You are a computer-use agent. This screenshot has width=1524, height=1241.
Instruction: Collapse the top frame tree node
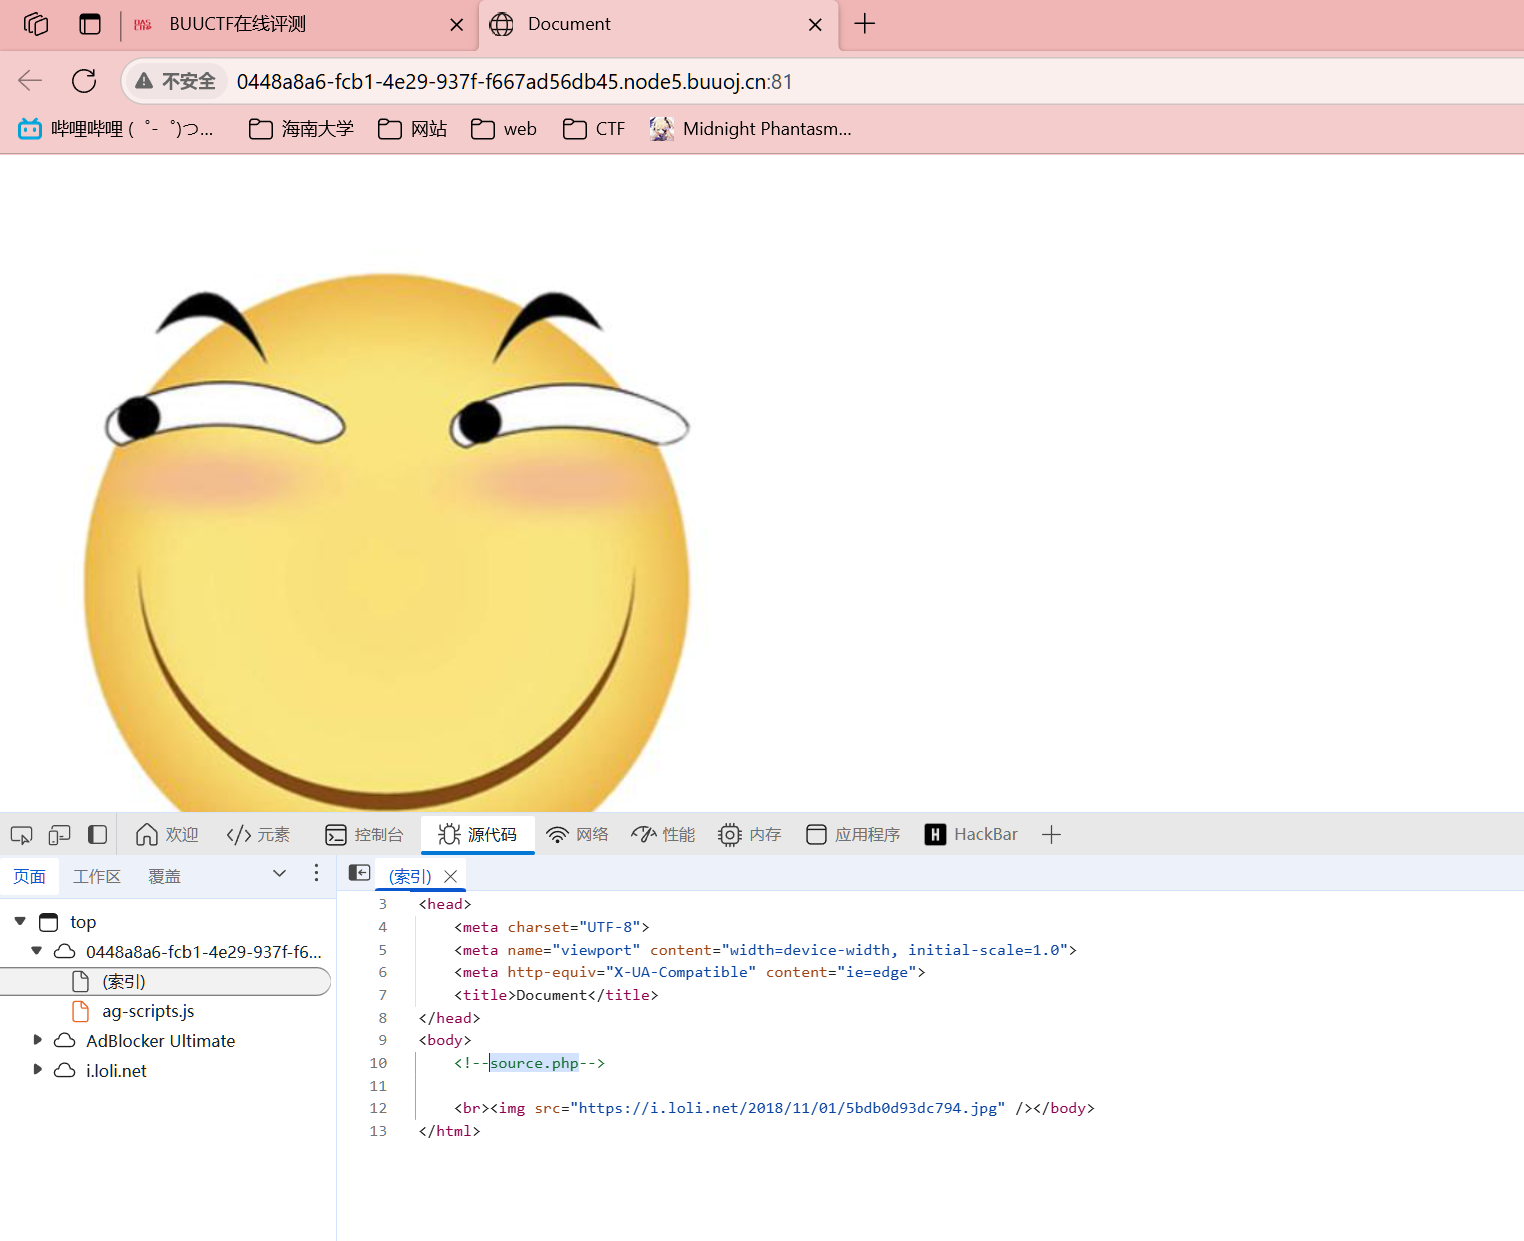click(x=20, y=921)
